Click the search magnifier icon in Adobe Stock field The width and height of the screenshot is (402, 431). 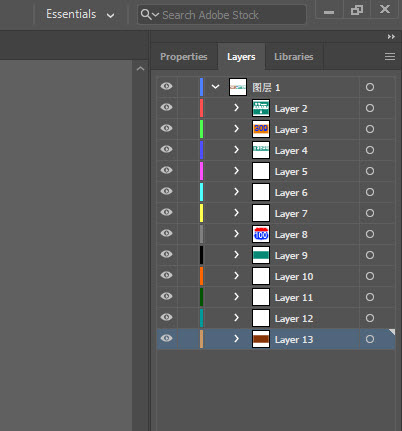(x=146, y=14)
